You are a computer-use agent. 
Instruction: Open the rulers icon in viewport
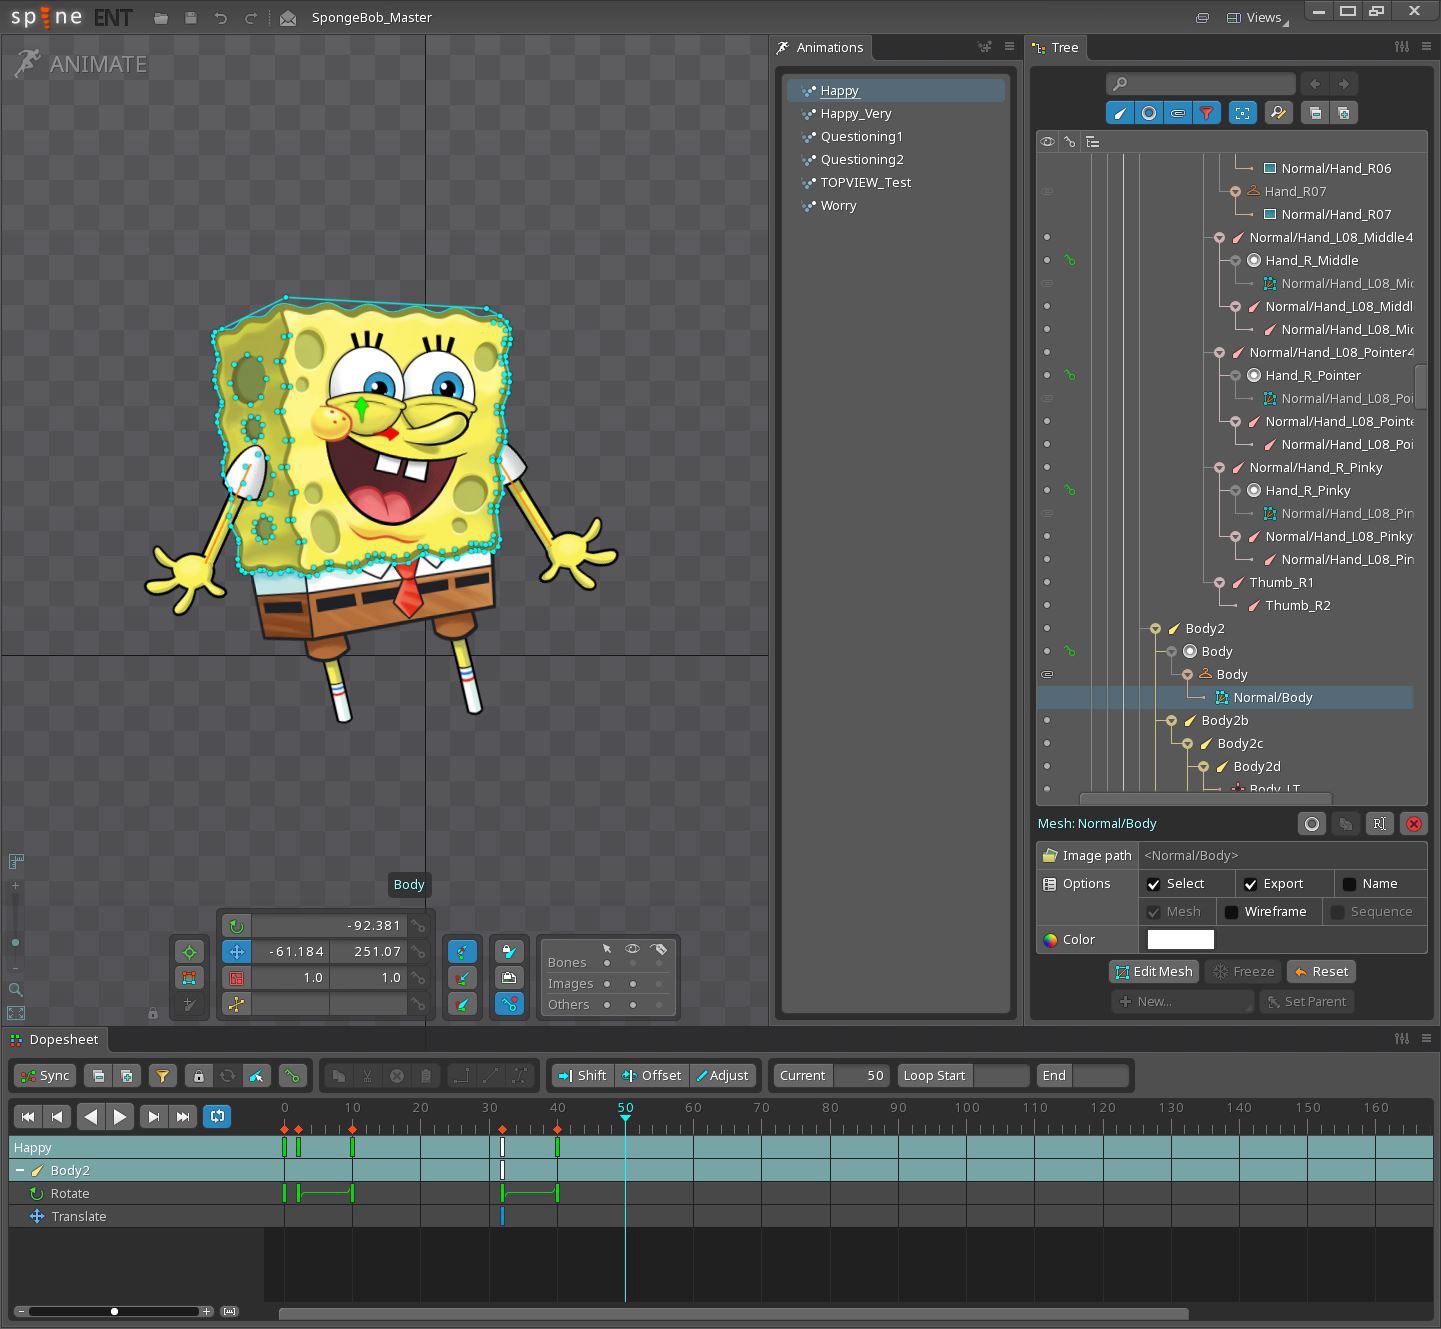click(16, 861)
